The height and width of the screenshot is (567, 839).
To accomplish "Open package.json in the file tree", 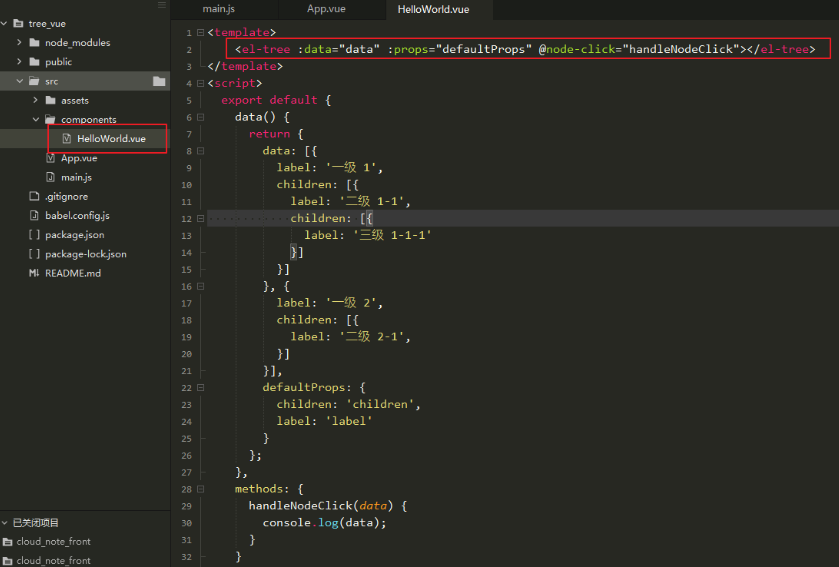I will pyautogui.click(x=74, y=235).
